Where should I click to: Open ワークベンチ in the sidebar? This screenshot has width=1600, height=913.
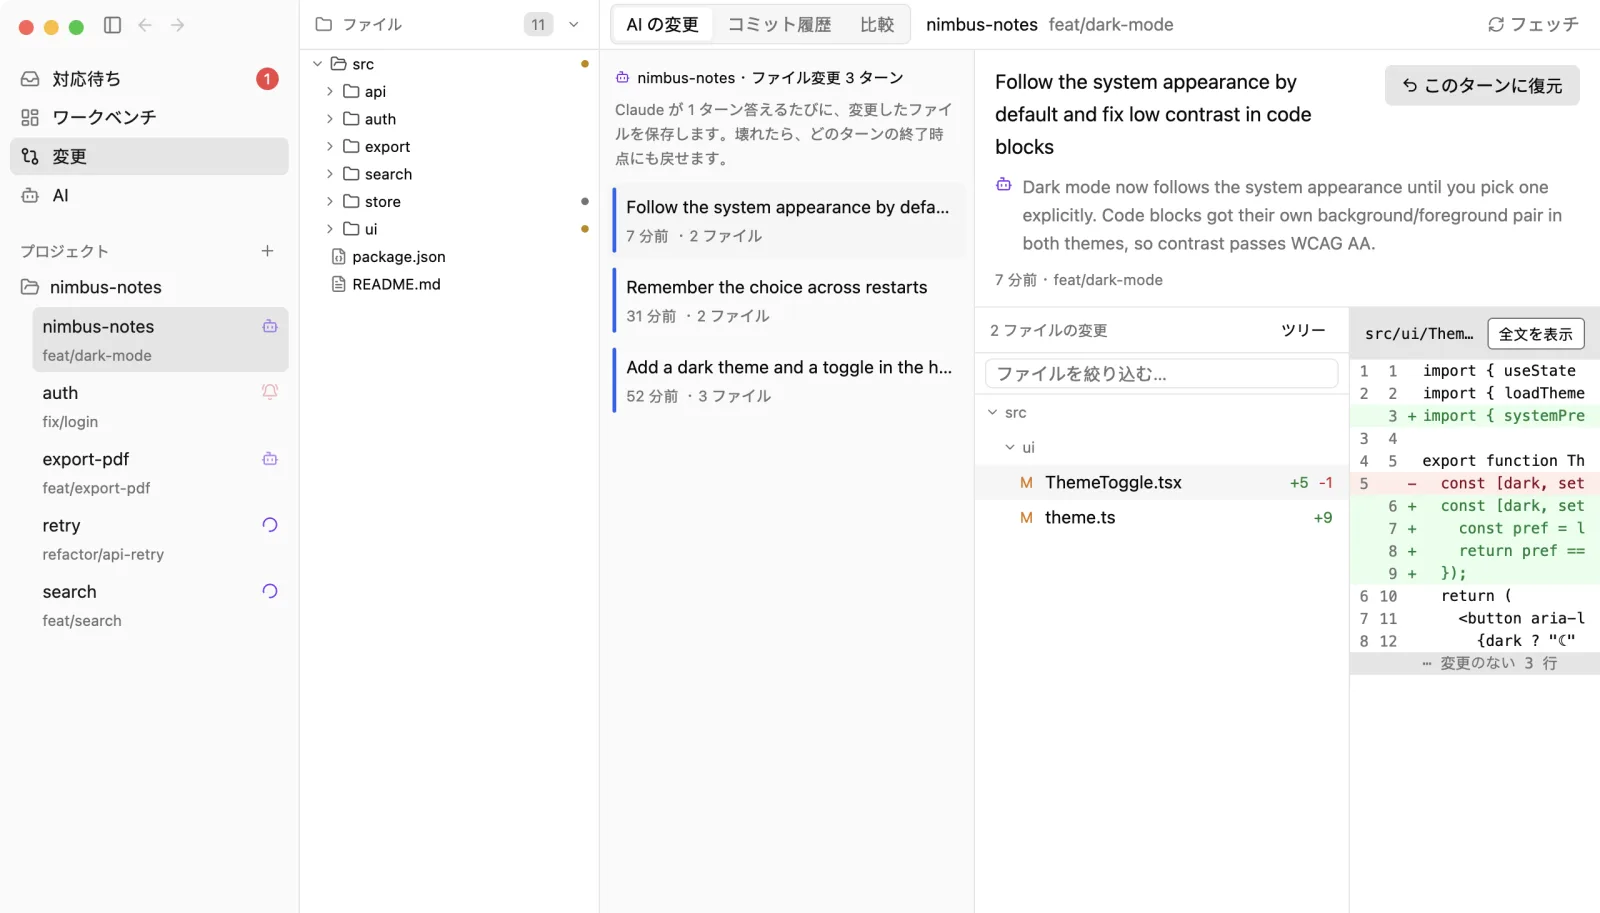point(149,118)
